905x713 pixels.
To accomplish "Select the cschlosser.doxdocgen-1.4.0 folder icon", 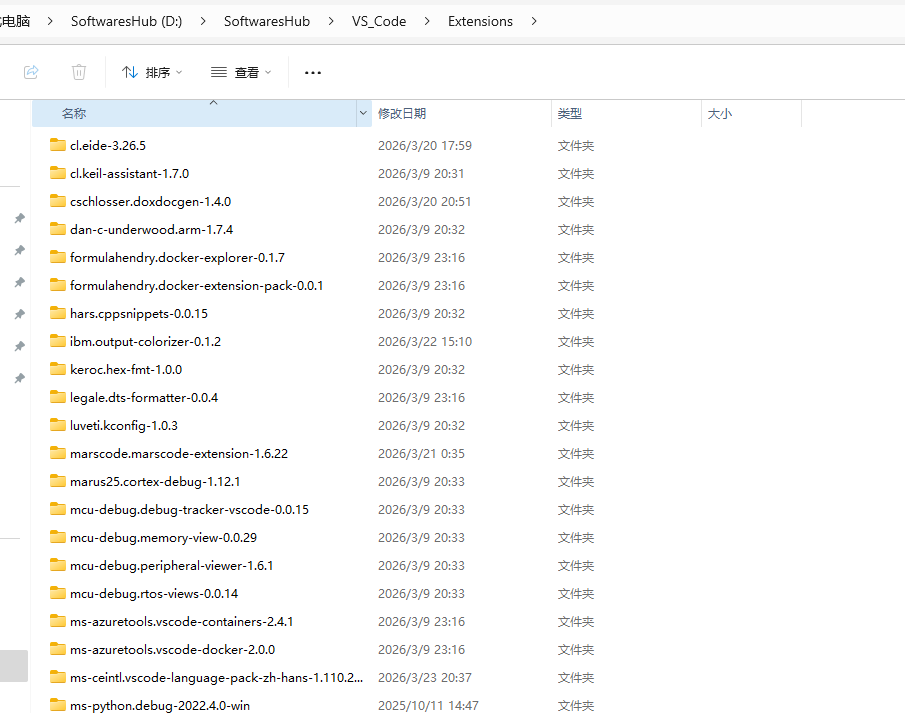I will point(58,201).
